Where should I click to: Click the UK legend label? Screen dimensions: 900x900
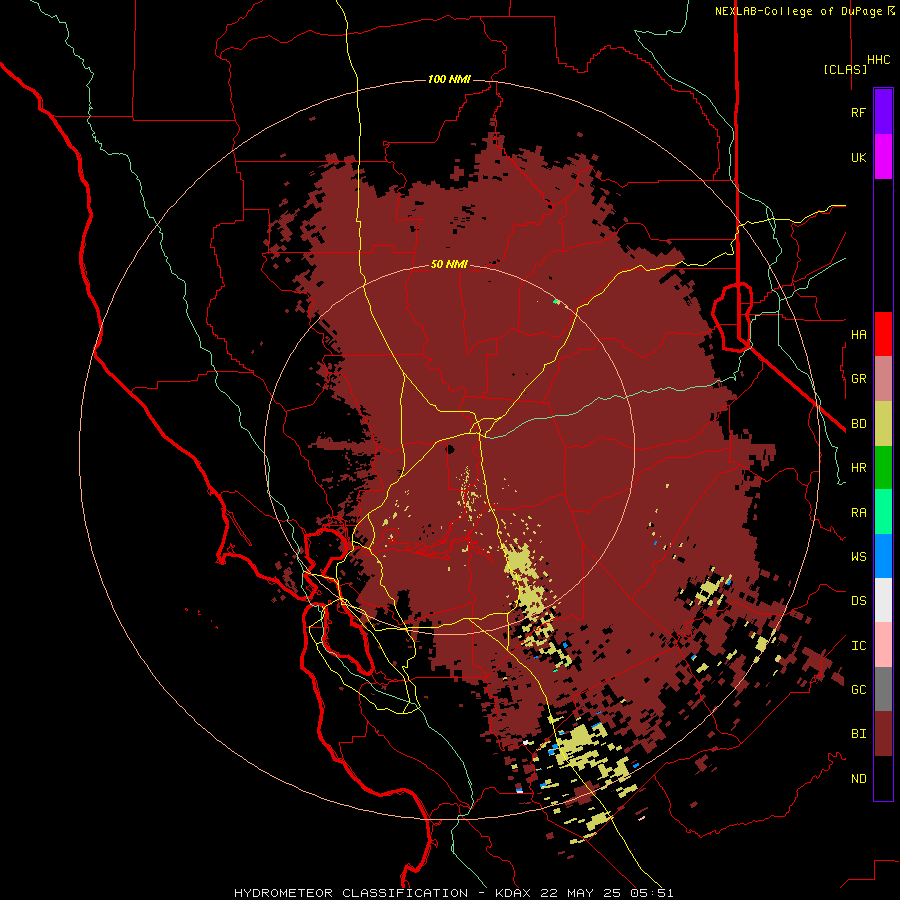point(858,157)
